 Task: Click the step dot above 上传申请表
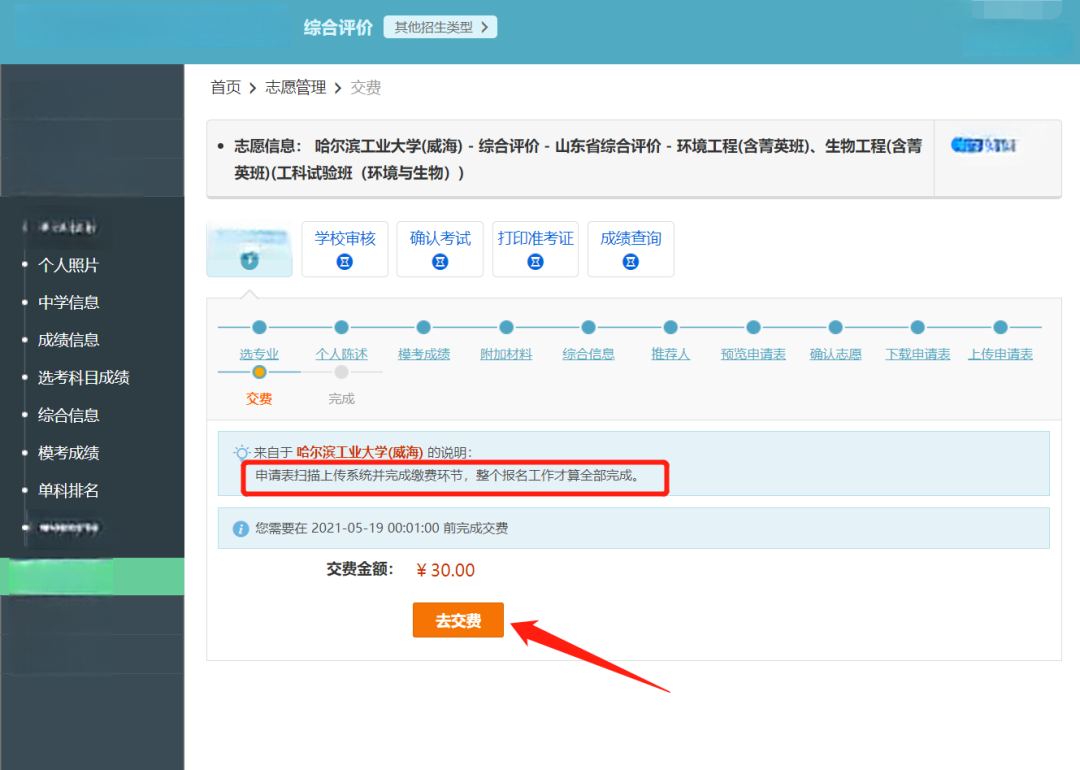click(1000, 327)
